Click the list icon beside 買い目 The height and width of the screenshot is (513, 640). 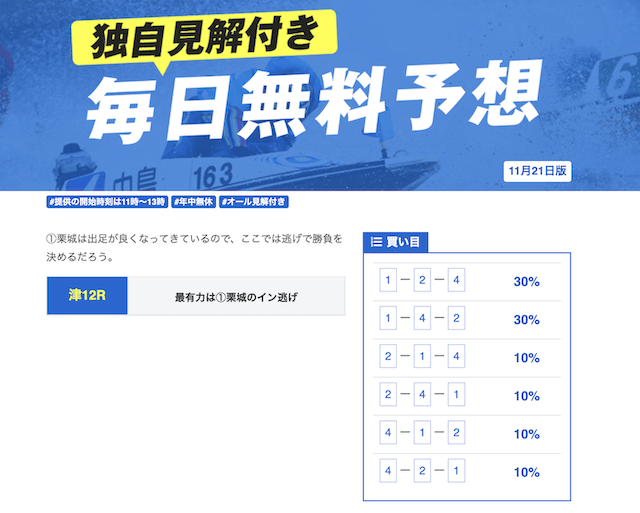pos(376,242)
